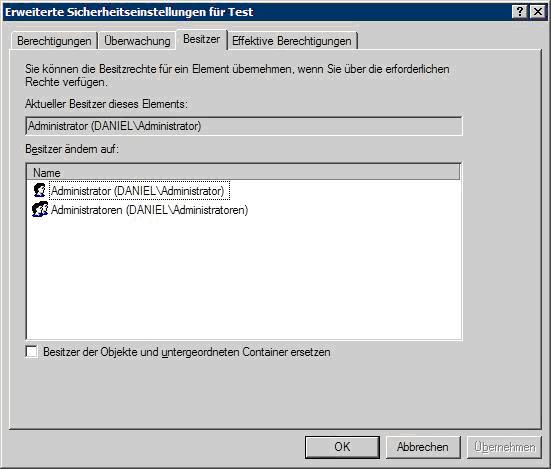Switch to the Berechtigungen tab

click(x=54, y=41)
